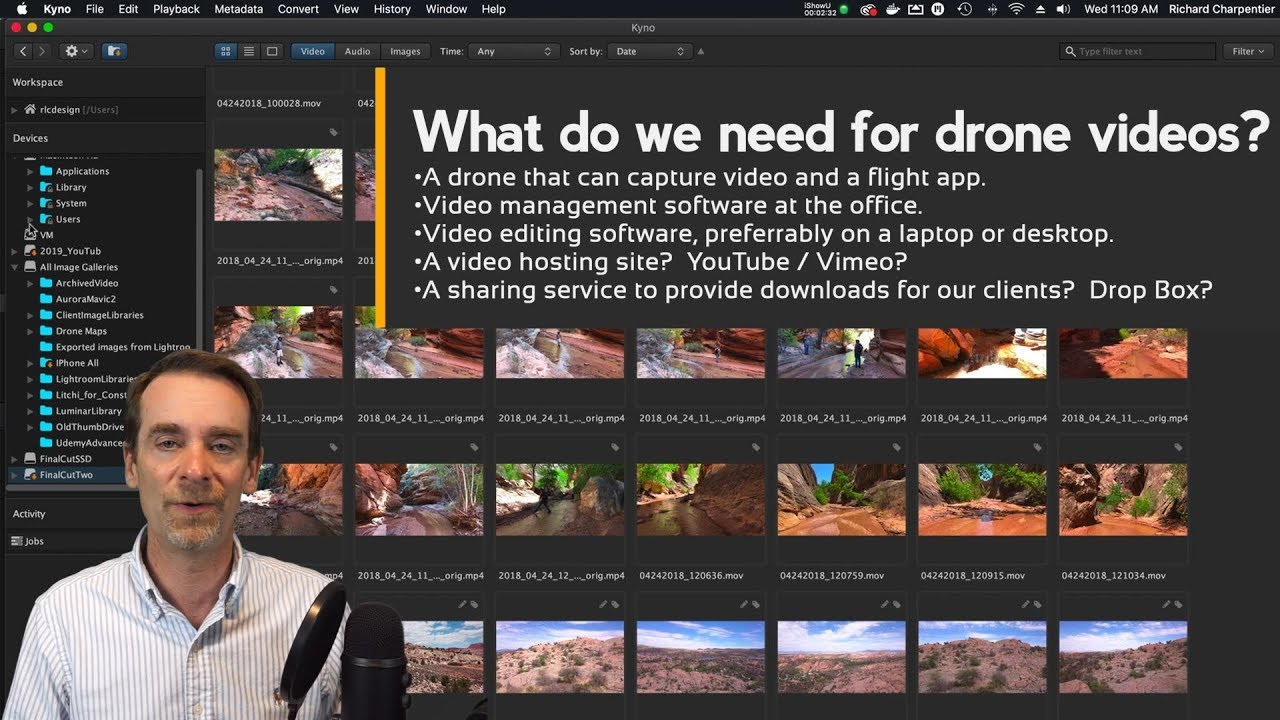Open thumbnail for 04242018_120636.mov
1280x720 pixels.
(x=700, y=499)
